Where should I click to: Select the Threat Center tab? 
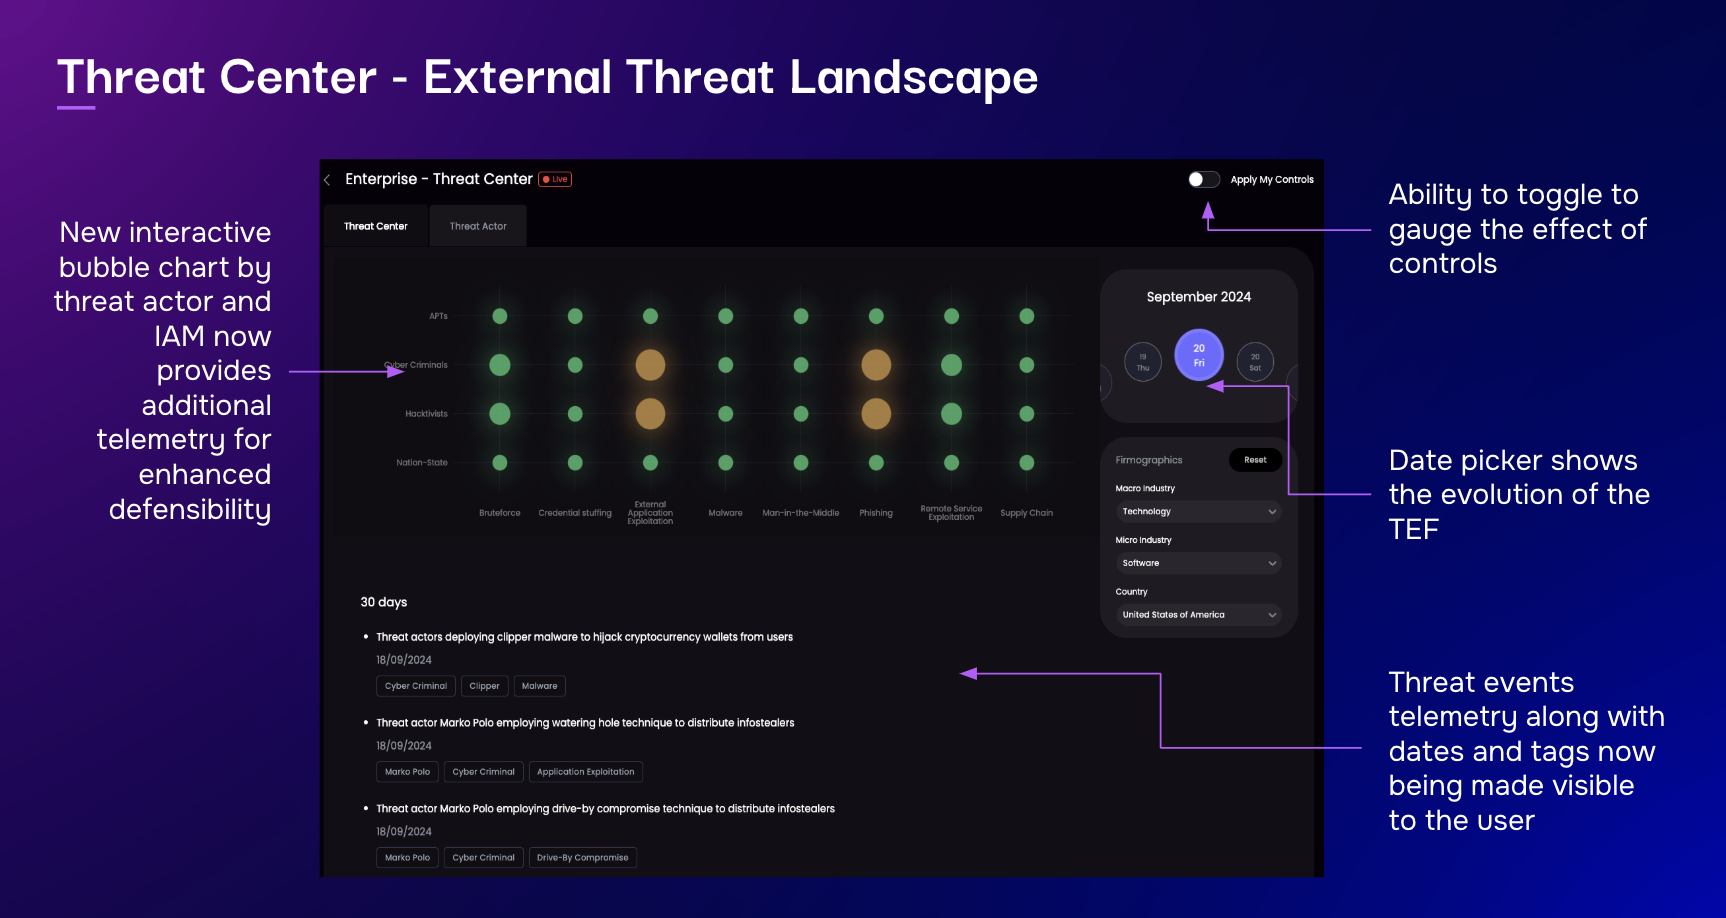(375, 225)
